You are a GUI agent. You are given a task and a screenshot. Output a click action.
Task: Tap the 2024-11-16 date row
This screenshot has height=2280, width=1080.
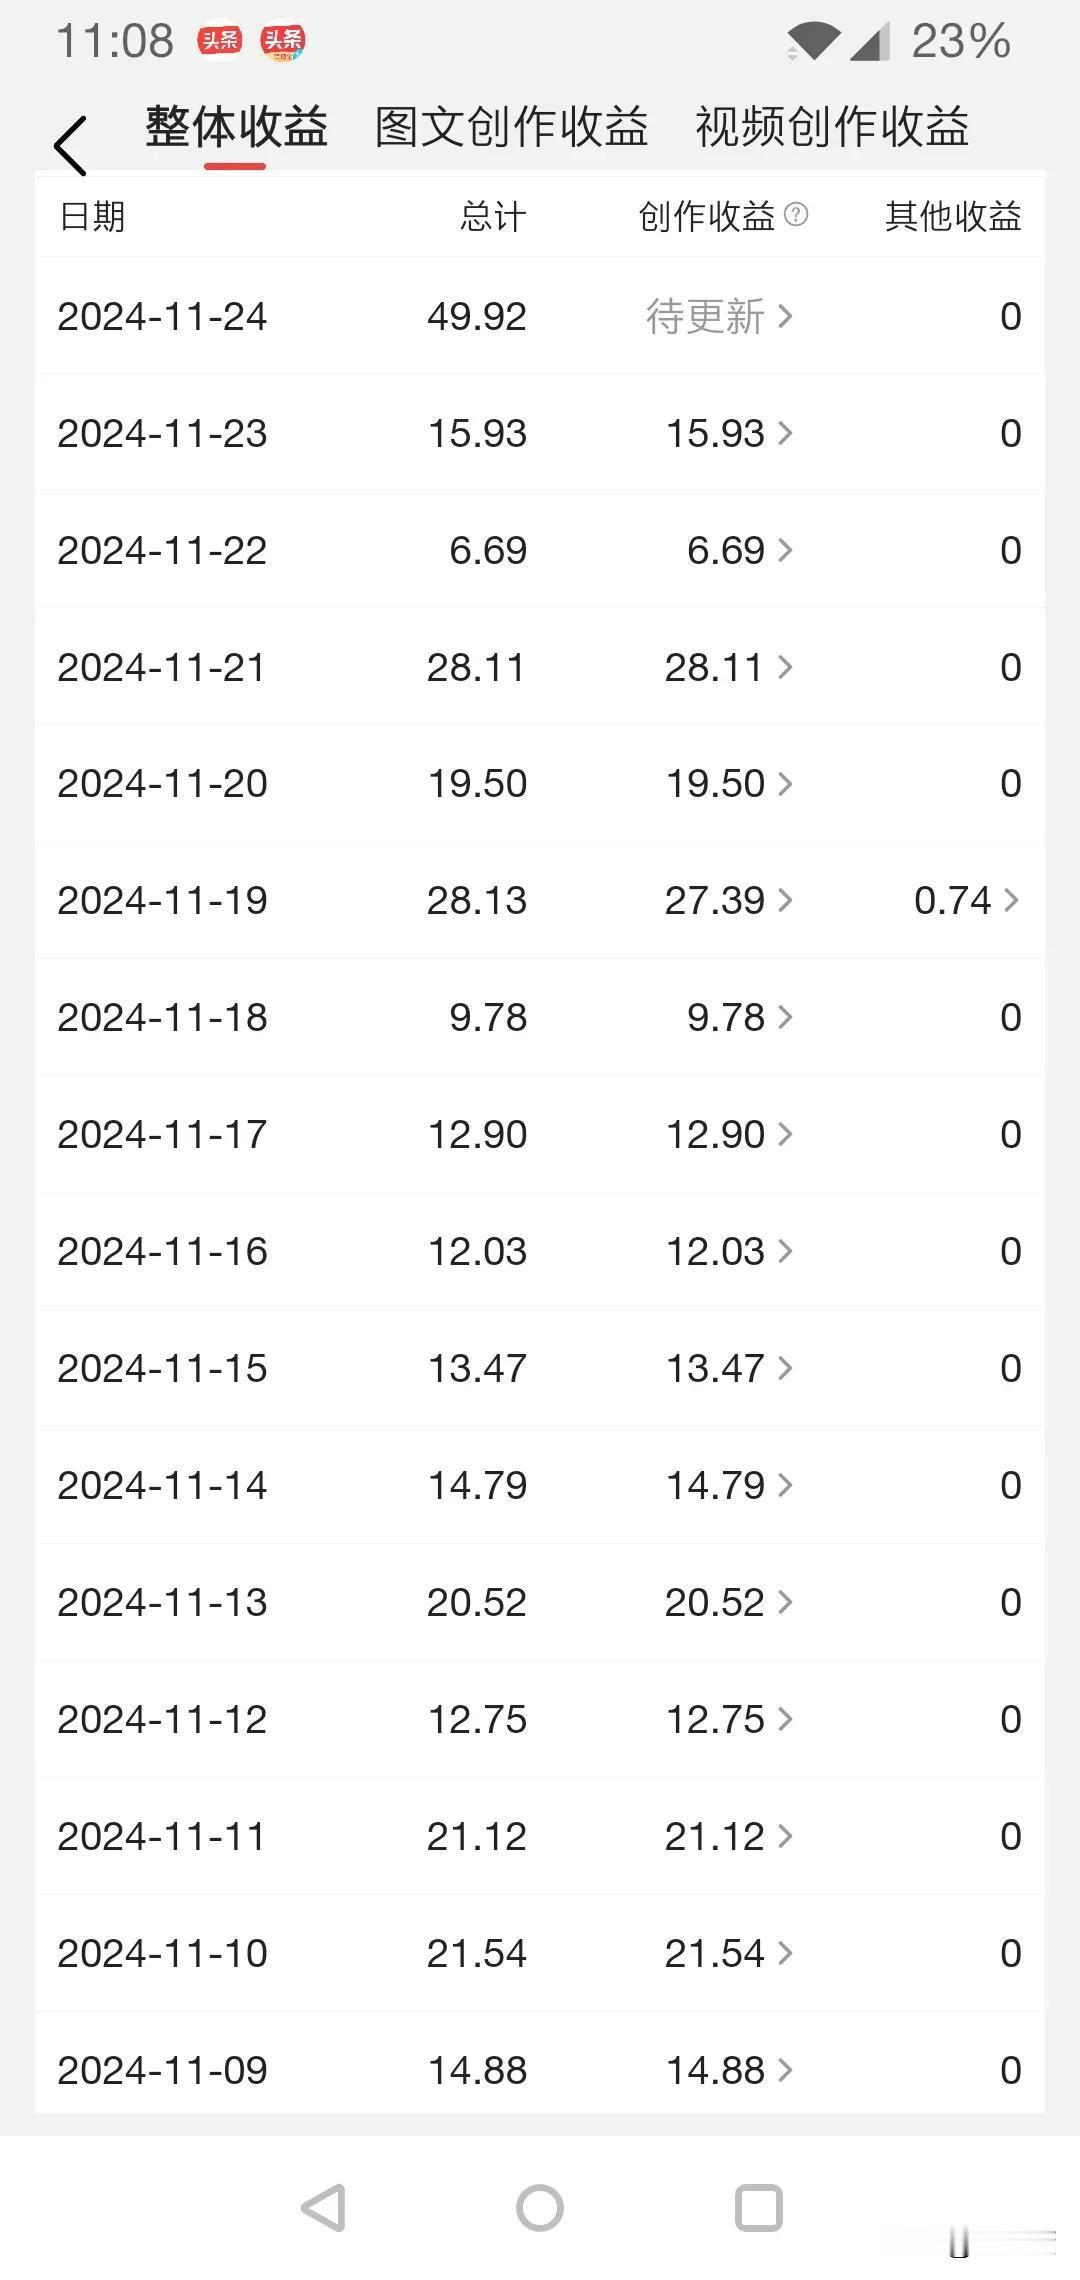point(540,1252)
